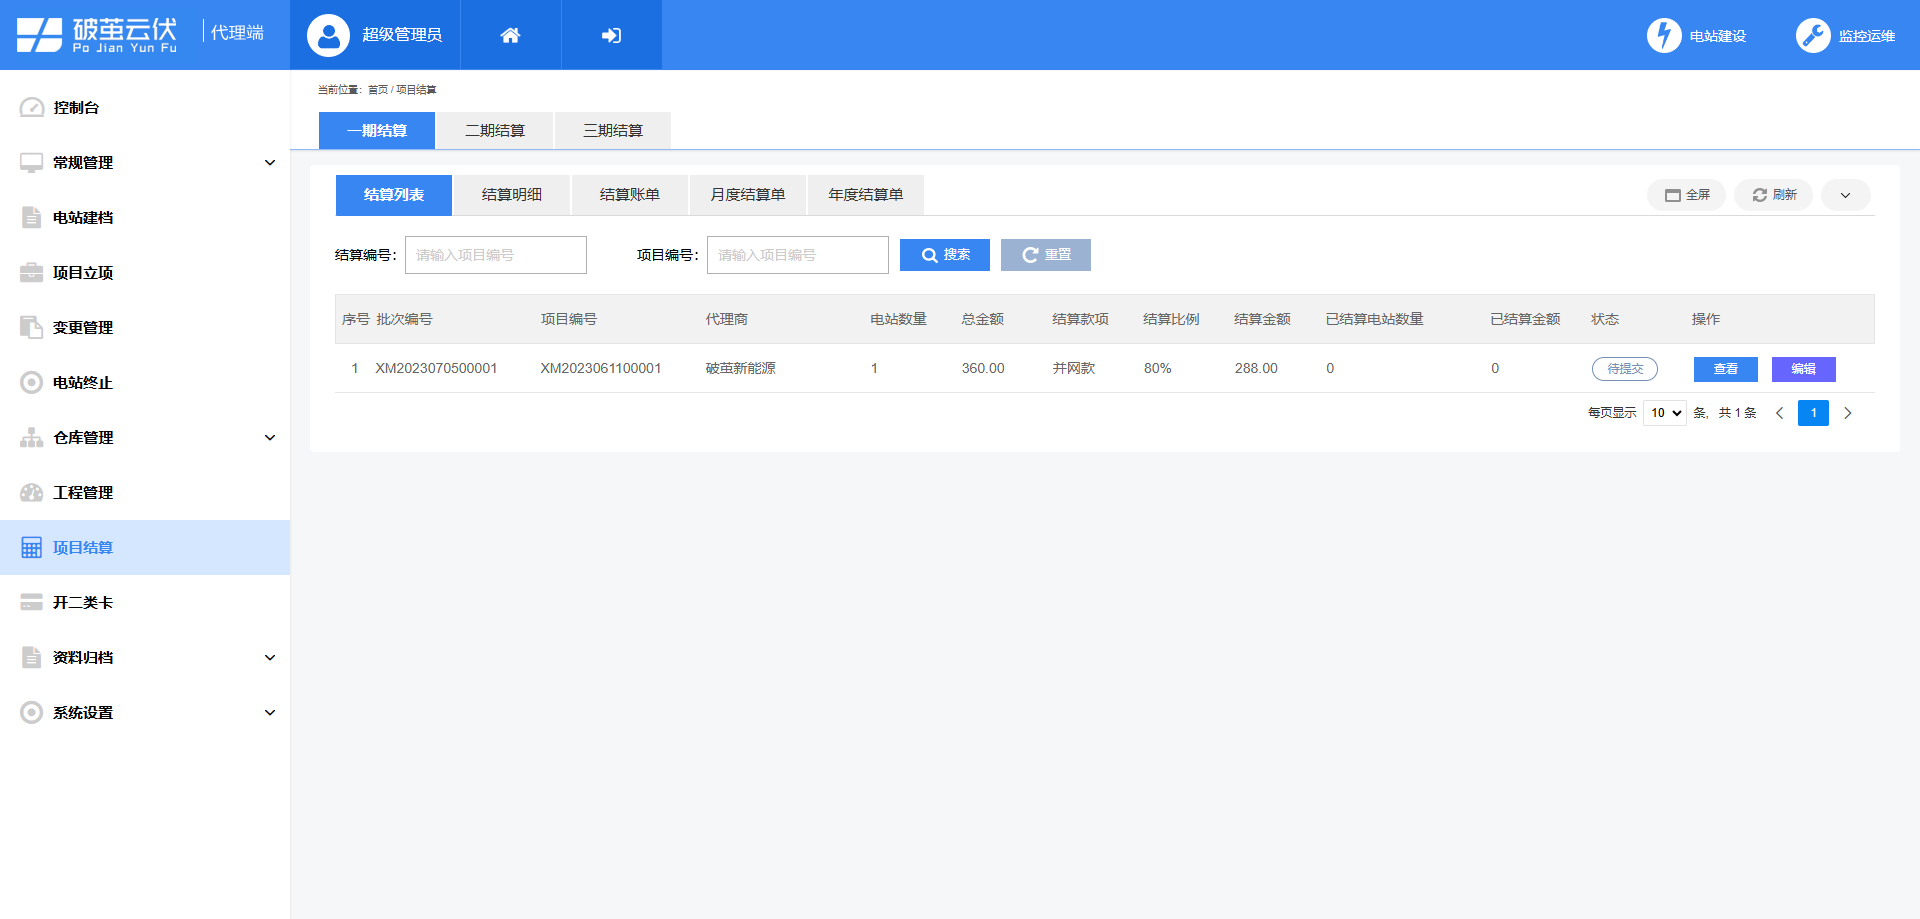This screenshot has width=1920, height=919.
Task: Select the 结算明细 tab
Action: pos(511,195)
